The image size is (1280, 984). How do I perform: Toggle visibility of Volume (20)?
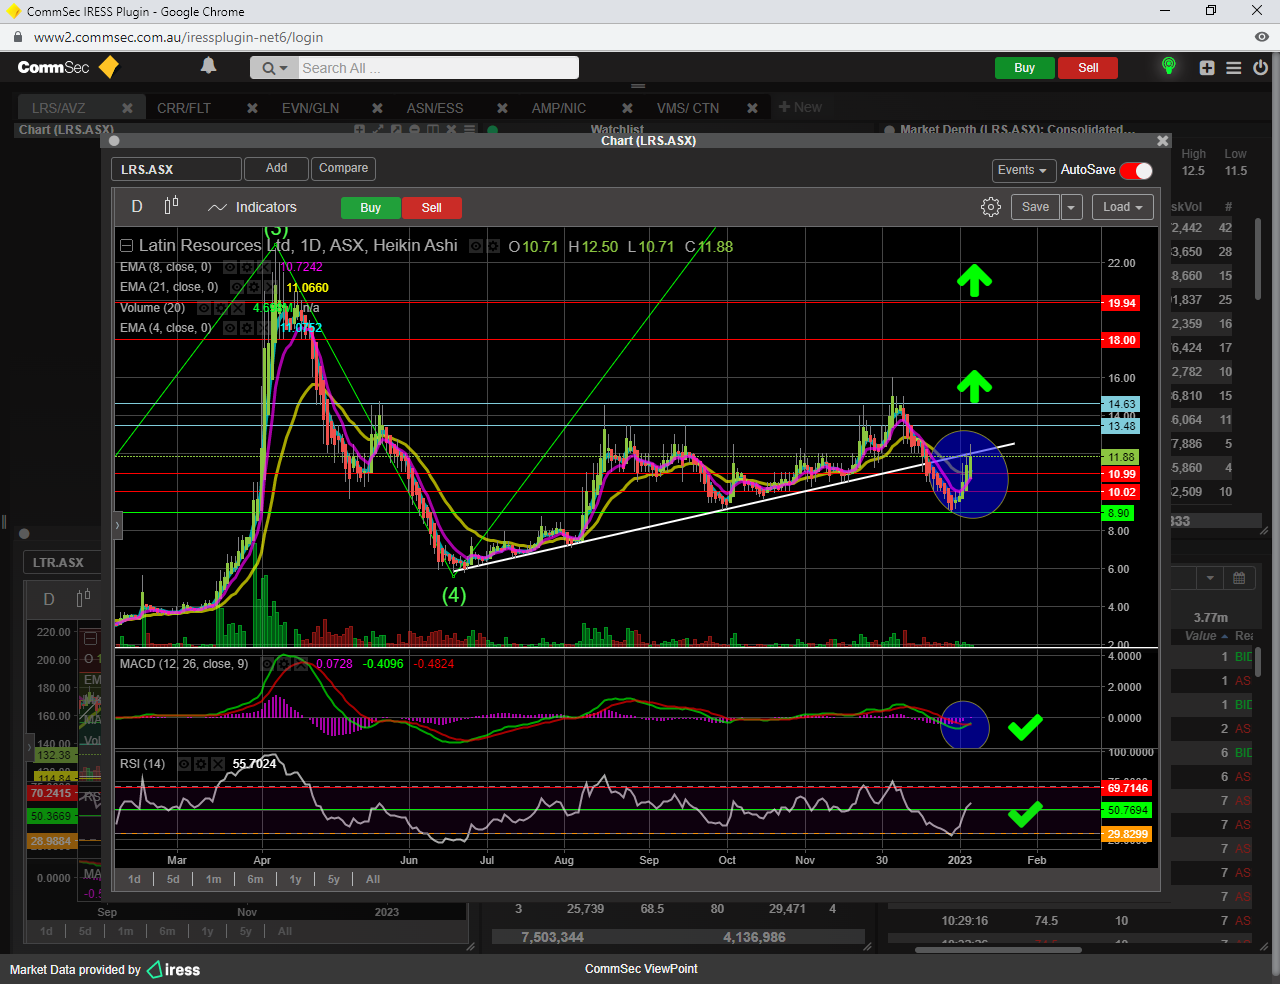204,308
